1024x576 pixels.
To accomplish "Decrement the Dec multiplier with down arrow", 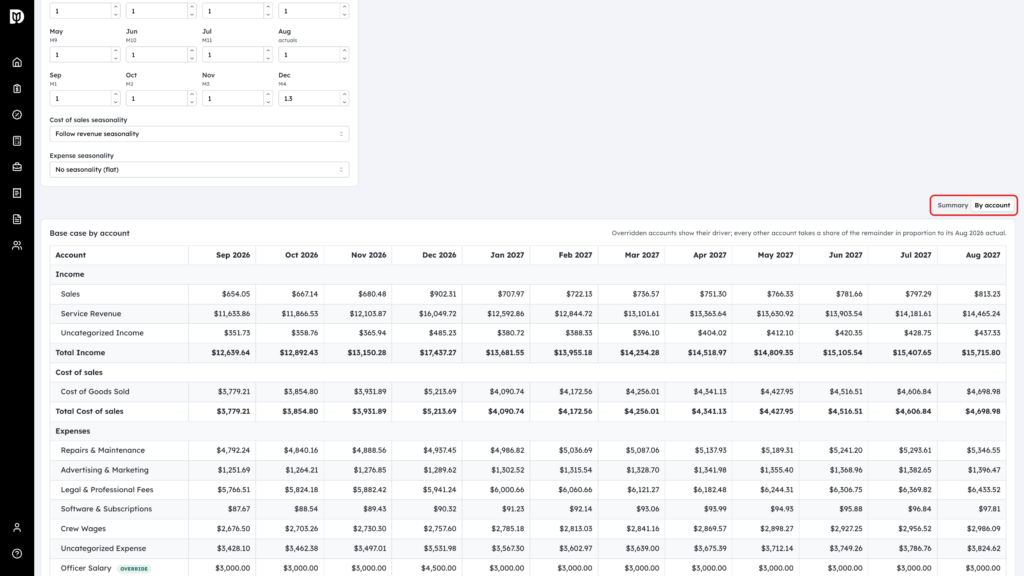I will (x=344, y=102).
